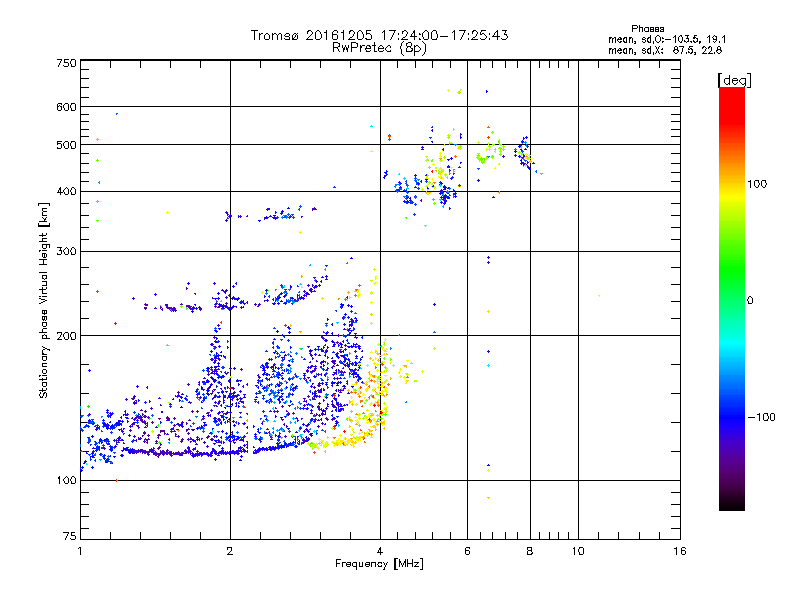Click the plot title 'Tromsø 20161205 17:24:00-17:25:43'
Image resolution: width=800 pixels, height=600 pixels.
(x=379, y=35)
